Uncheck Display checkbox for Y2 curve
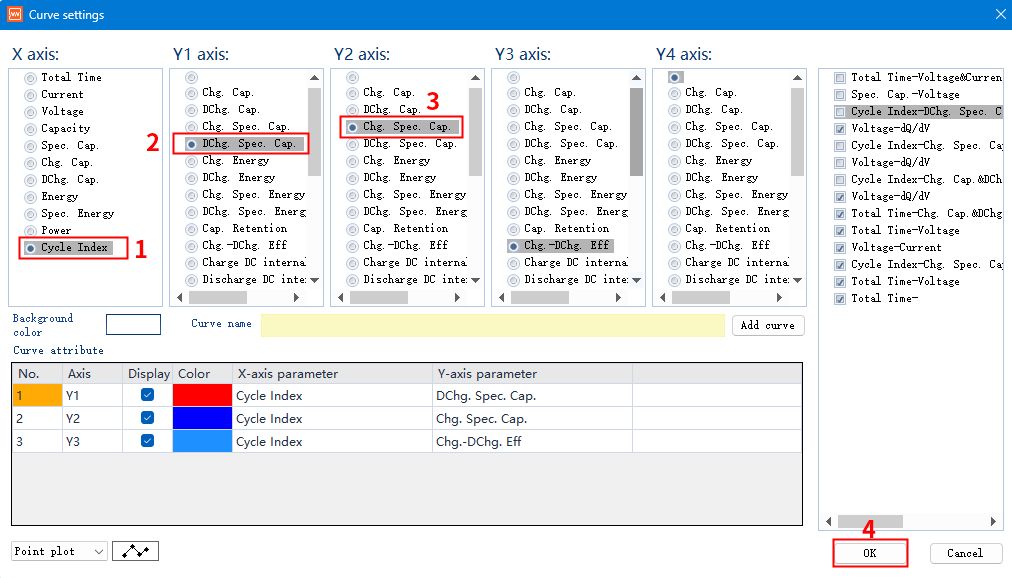Image resolution: width=1012 pixels, height=578 pixels. point(147,417)
